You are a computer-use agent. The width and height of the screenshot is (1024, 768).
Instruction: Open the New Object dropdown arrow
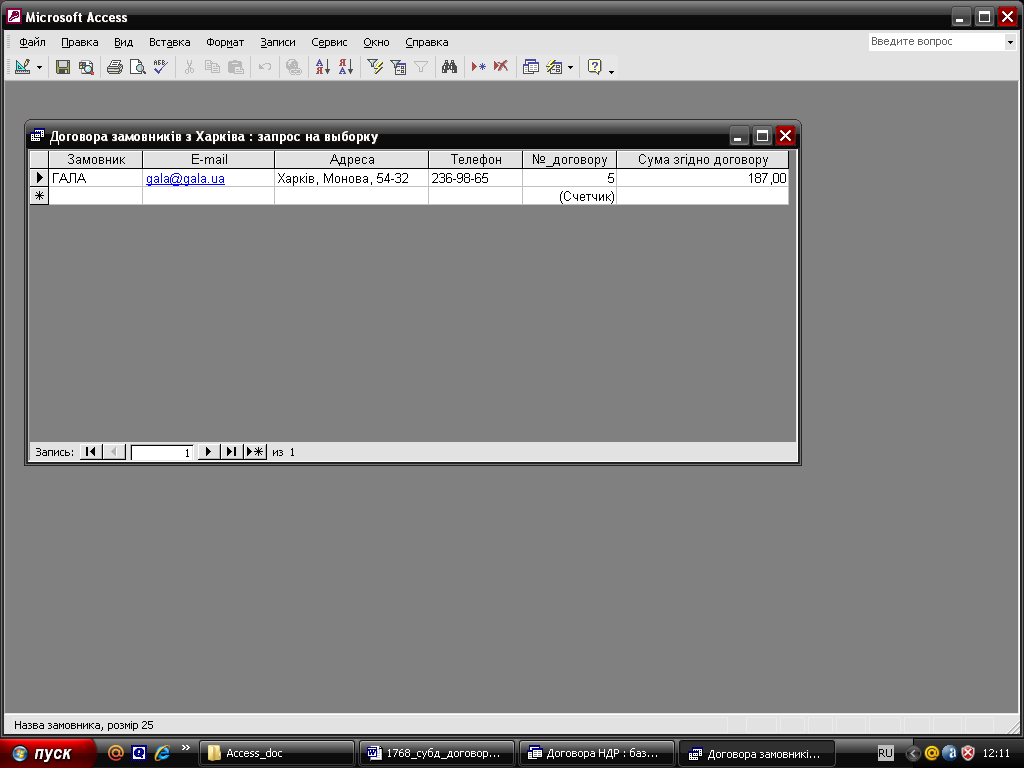570,67
